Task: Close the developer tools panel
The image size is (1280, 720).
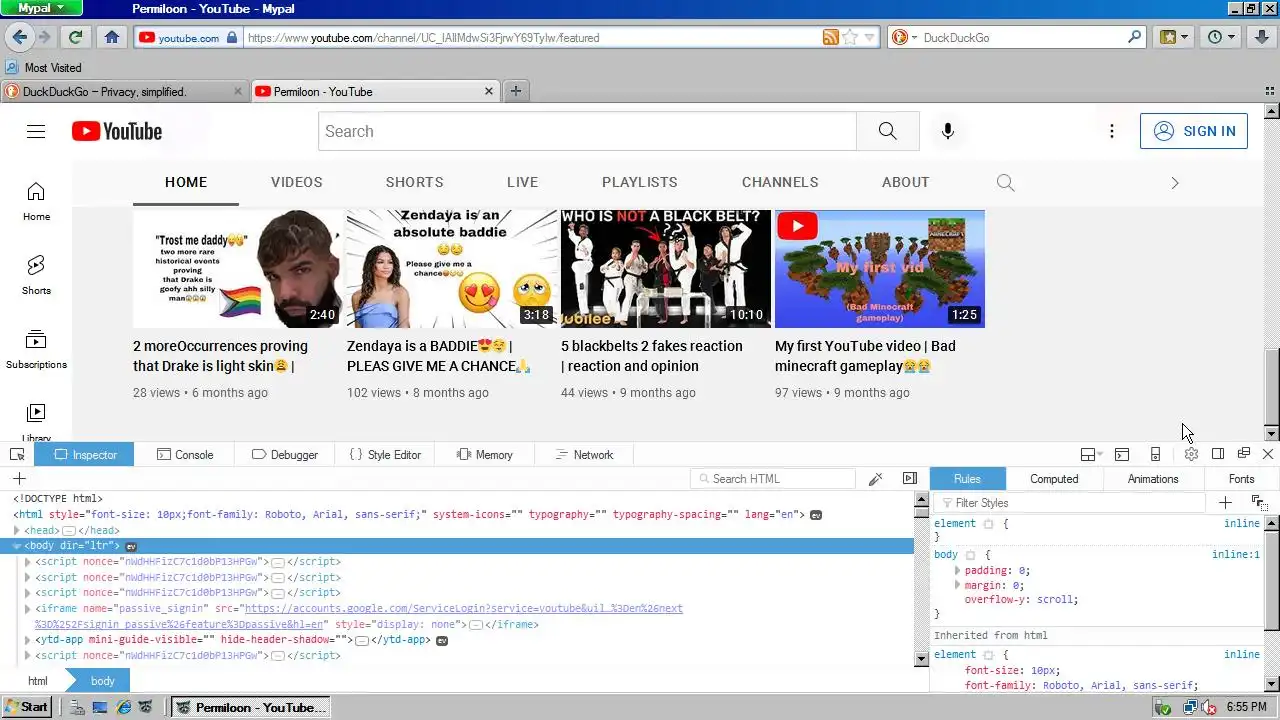Action: tap(1268, 454)
